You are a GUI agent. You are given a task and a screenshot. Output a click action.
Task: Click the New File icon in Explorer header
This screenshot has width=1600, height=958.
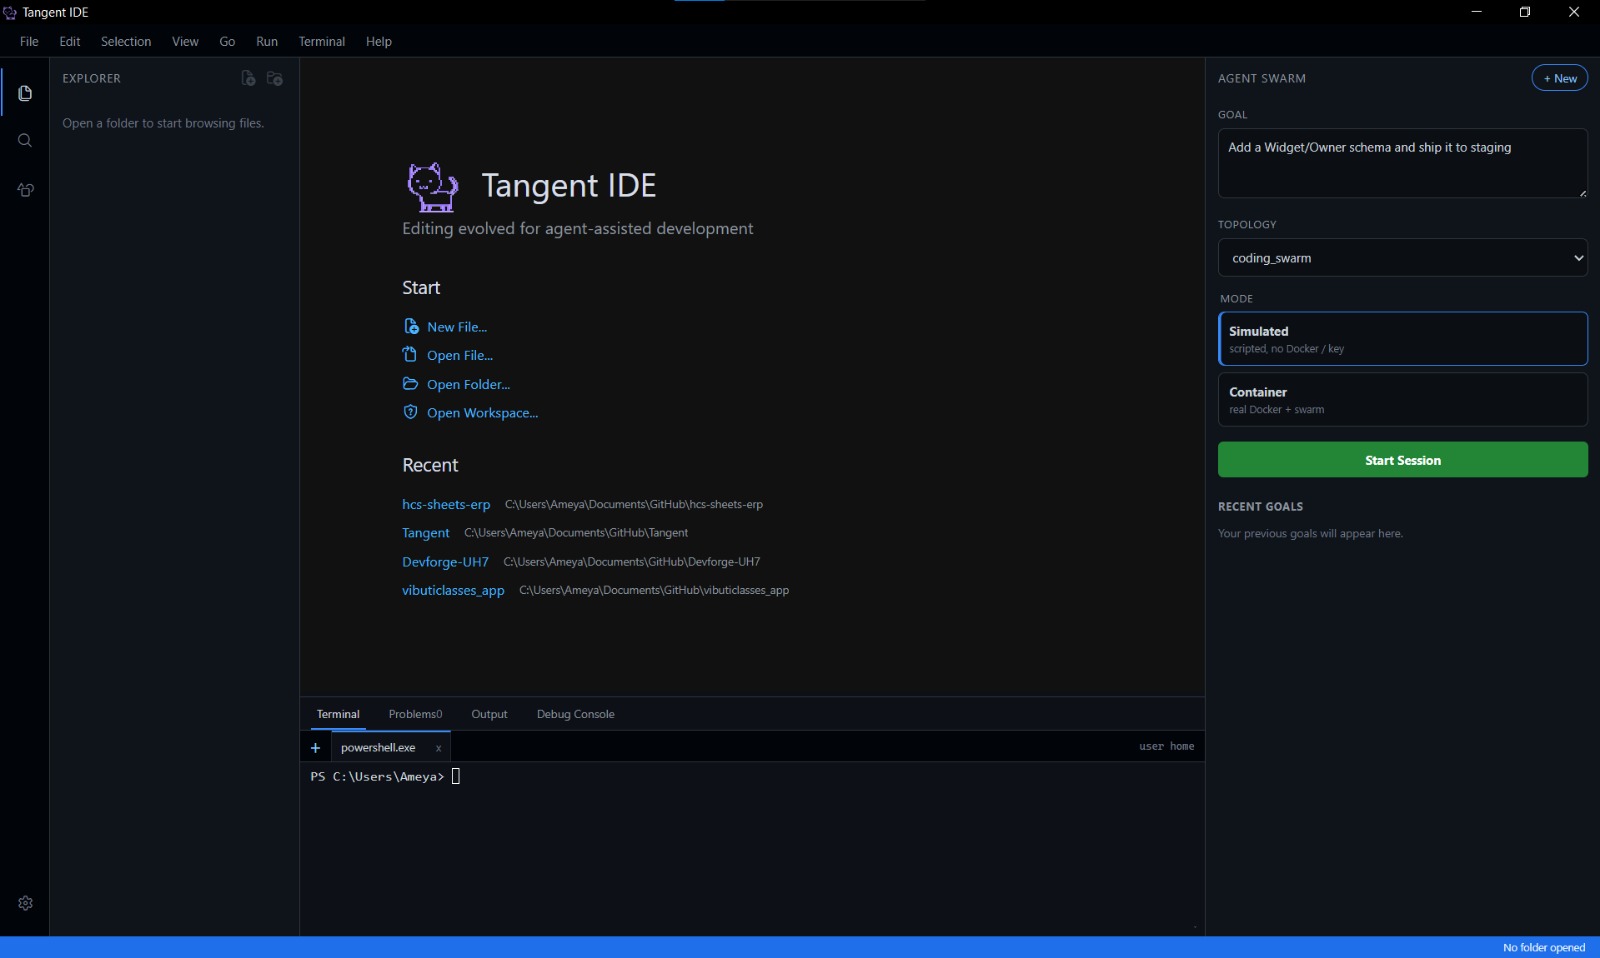pyautogui.click(x=248, y=78)
